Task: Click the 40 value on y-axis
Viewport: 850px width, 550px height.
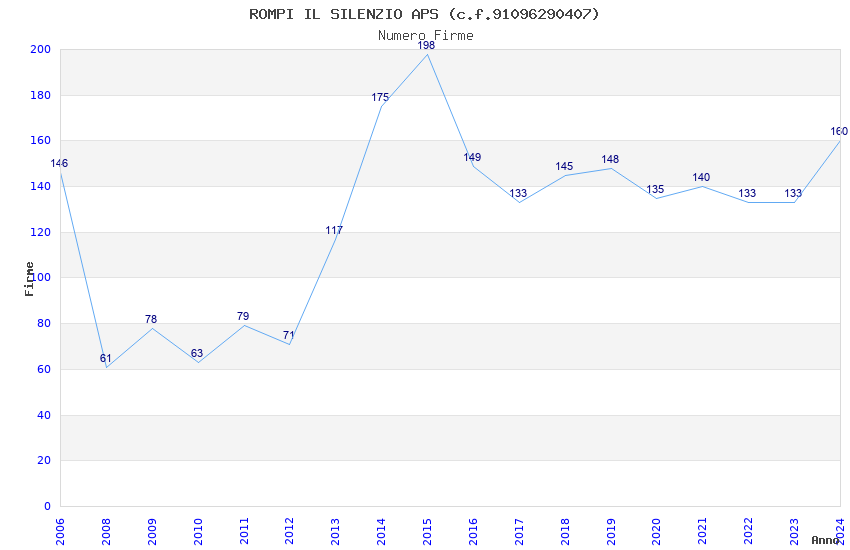Action: coord(44,415)
